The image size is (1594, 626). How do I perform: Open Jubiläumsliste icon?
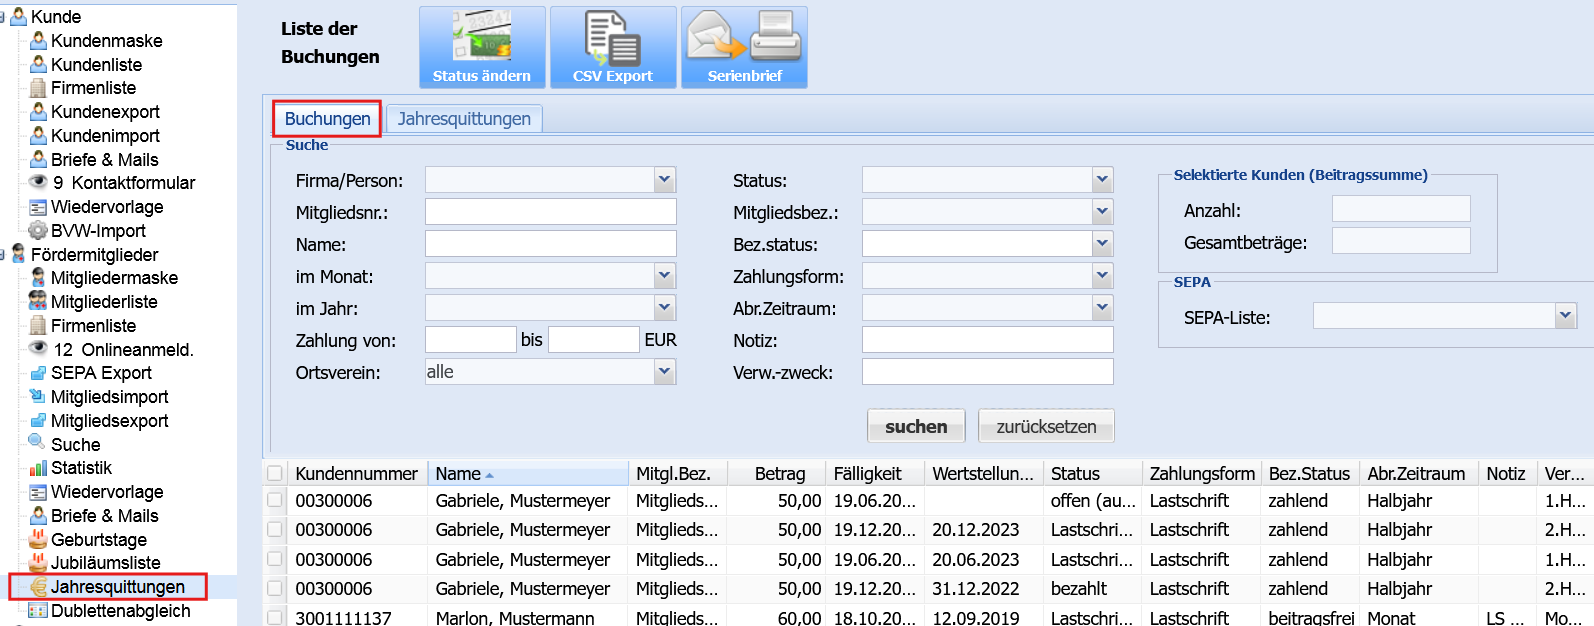38,562
